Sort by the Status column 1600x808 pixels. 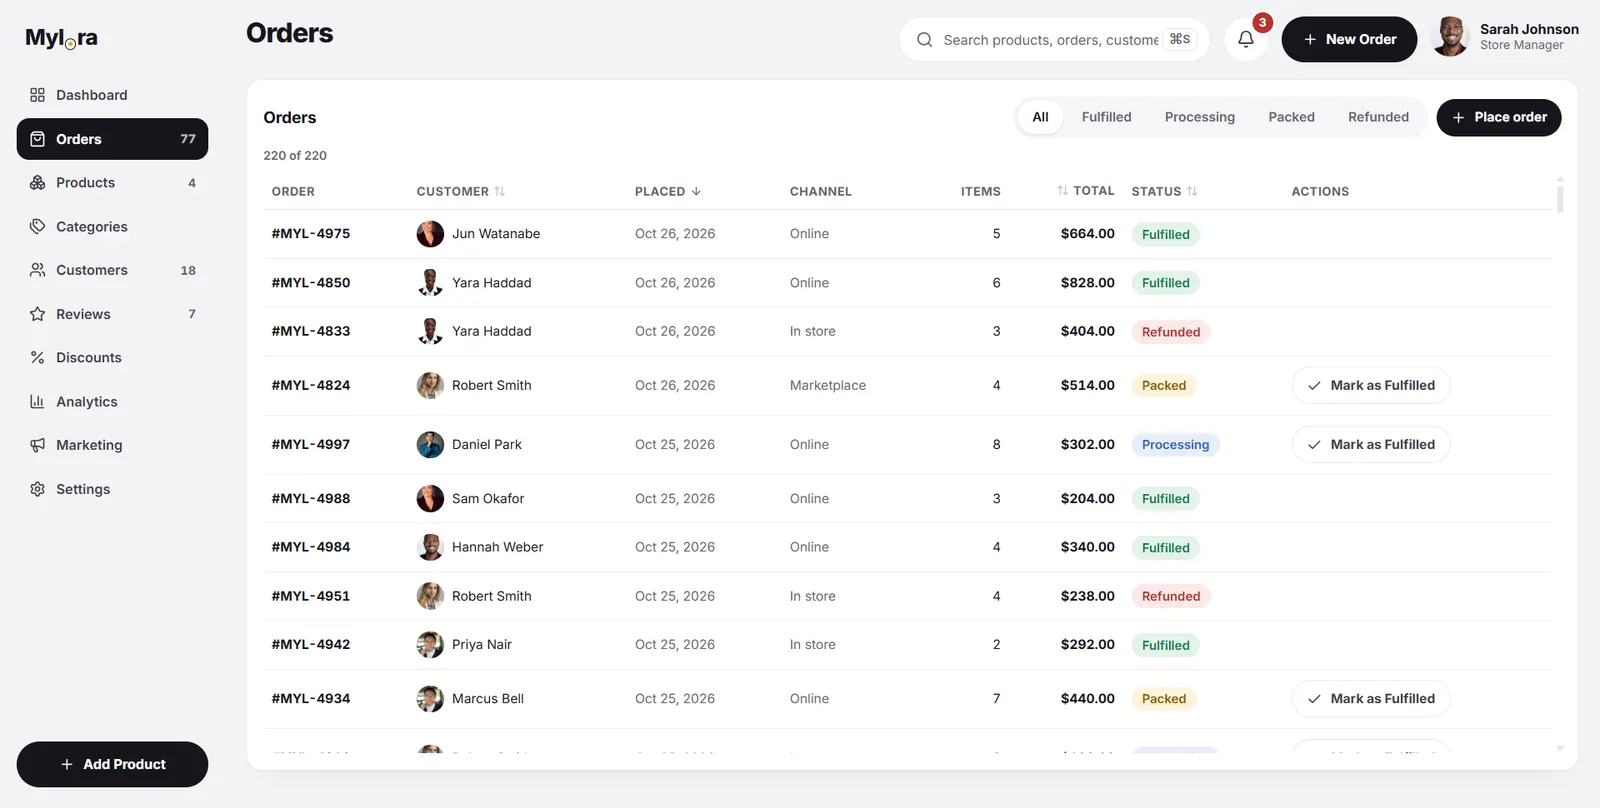coord(1164,191)
